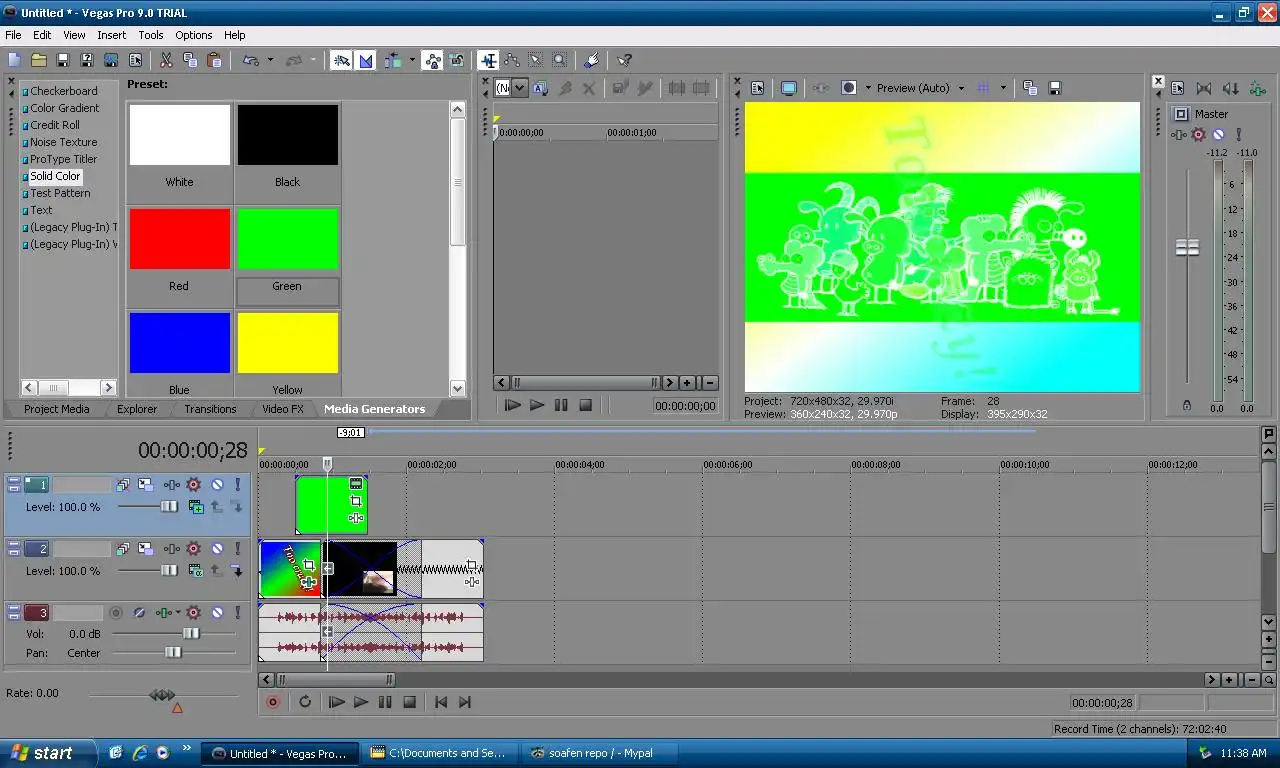Image resolution: width=1280 pixels, height=768 pixels.
Task: Open the Tools menu
Action: 151,35
